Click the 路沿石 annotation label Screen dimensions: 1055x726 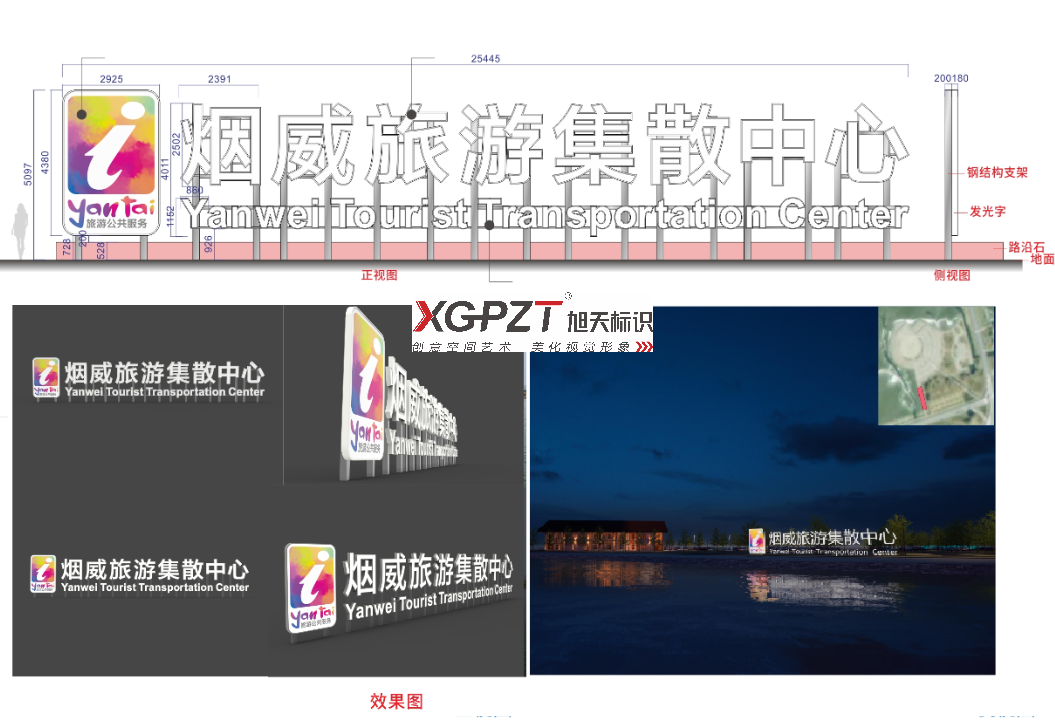tap(1026, 247)
